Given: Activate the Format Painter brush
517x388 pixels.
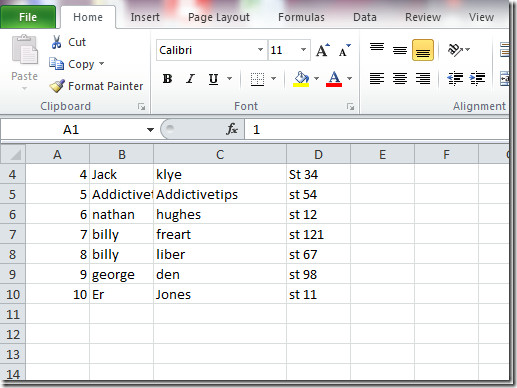Looking at the screenshot, I should [57, 86].
